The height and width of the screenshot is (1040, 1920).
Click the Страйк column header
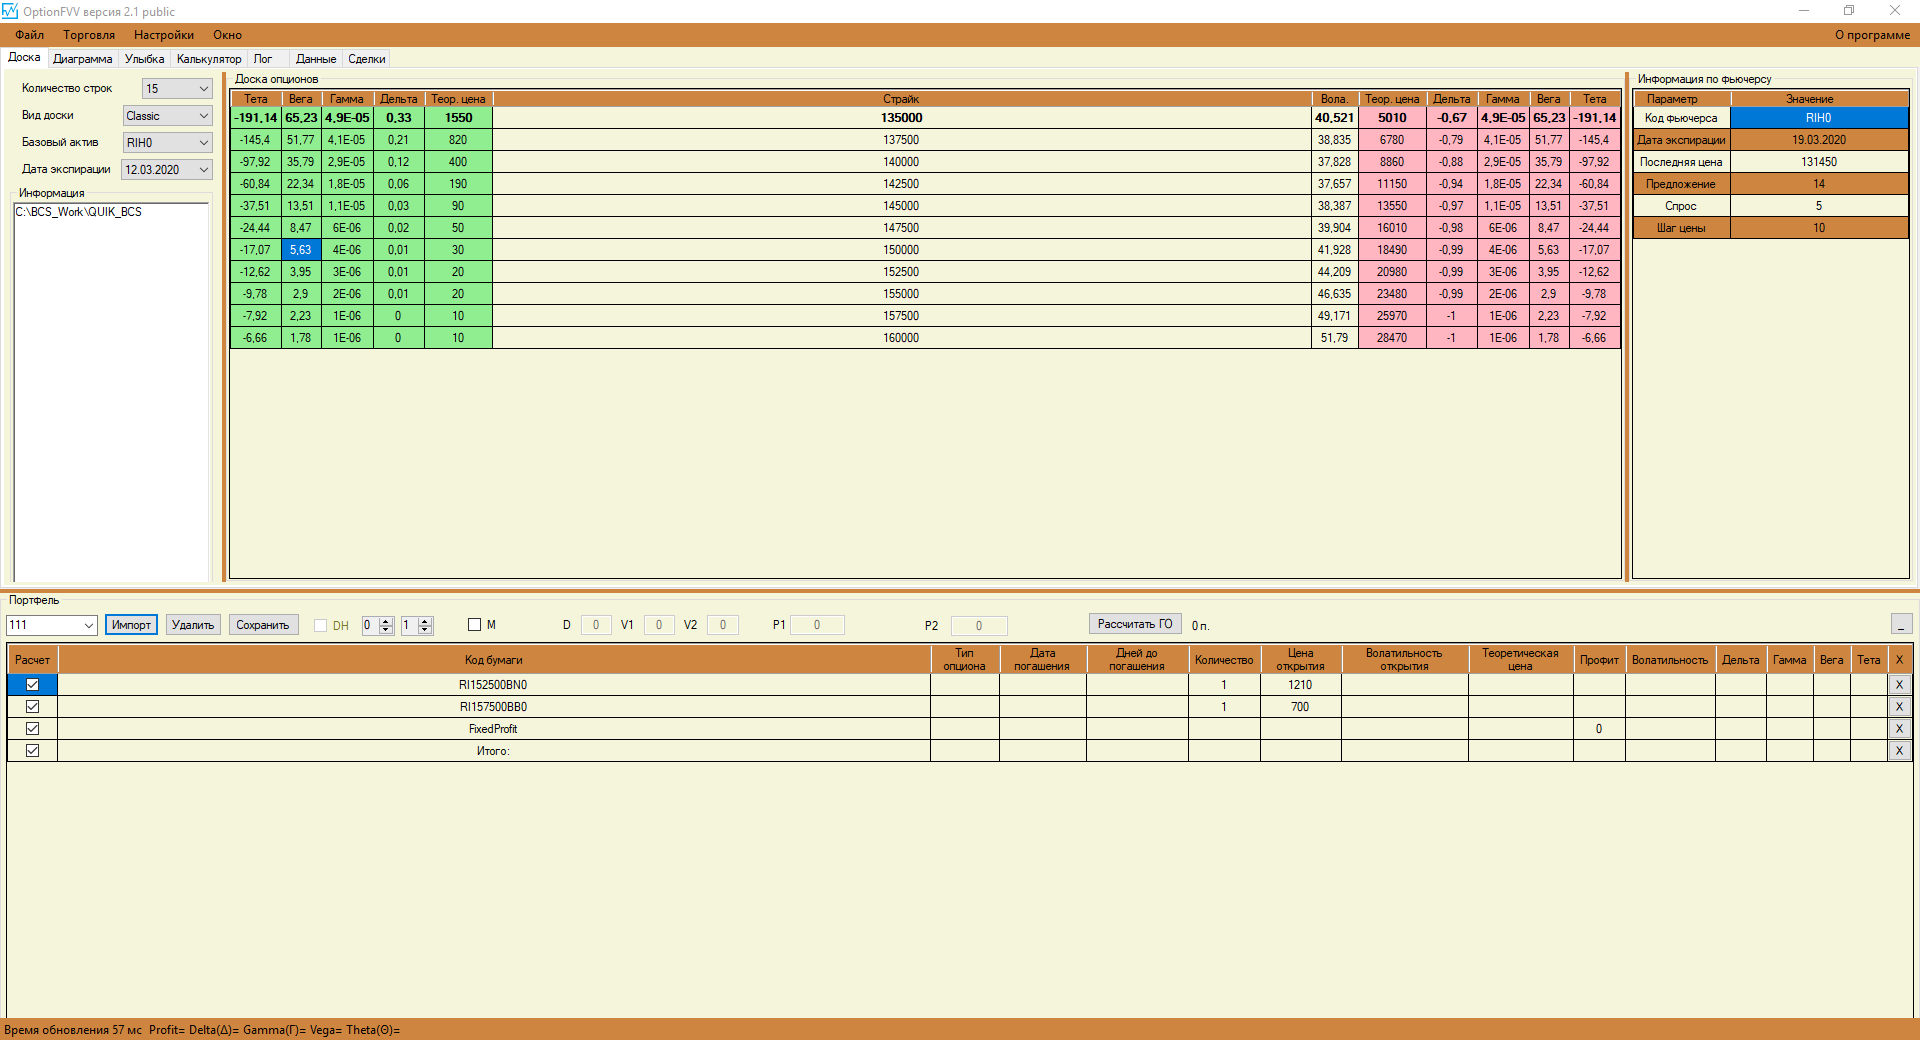point(902,99)
